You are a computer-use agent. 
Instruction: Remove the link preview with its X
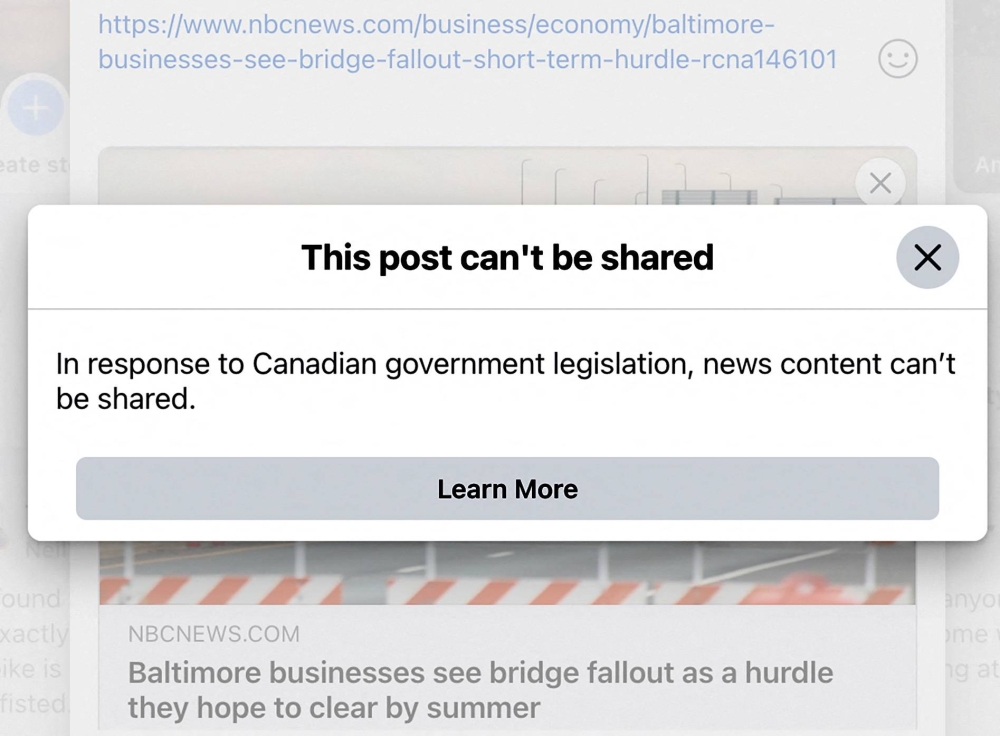click(880, 183)
